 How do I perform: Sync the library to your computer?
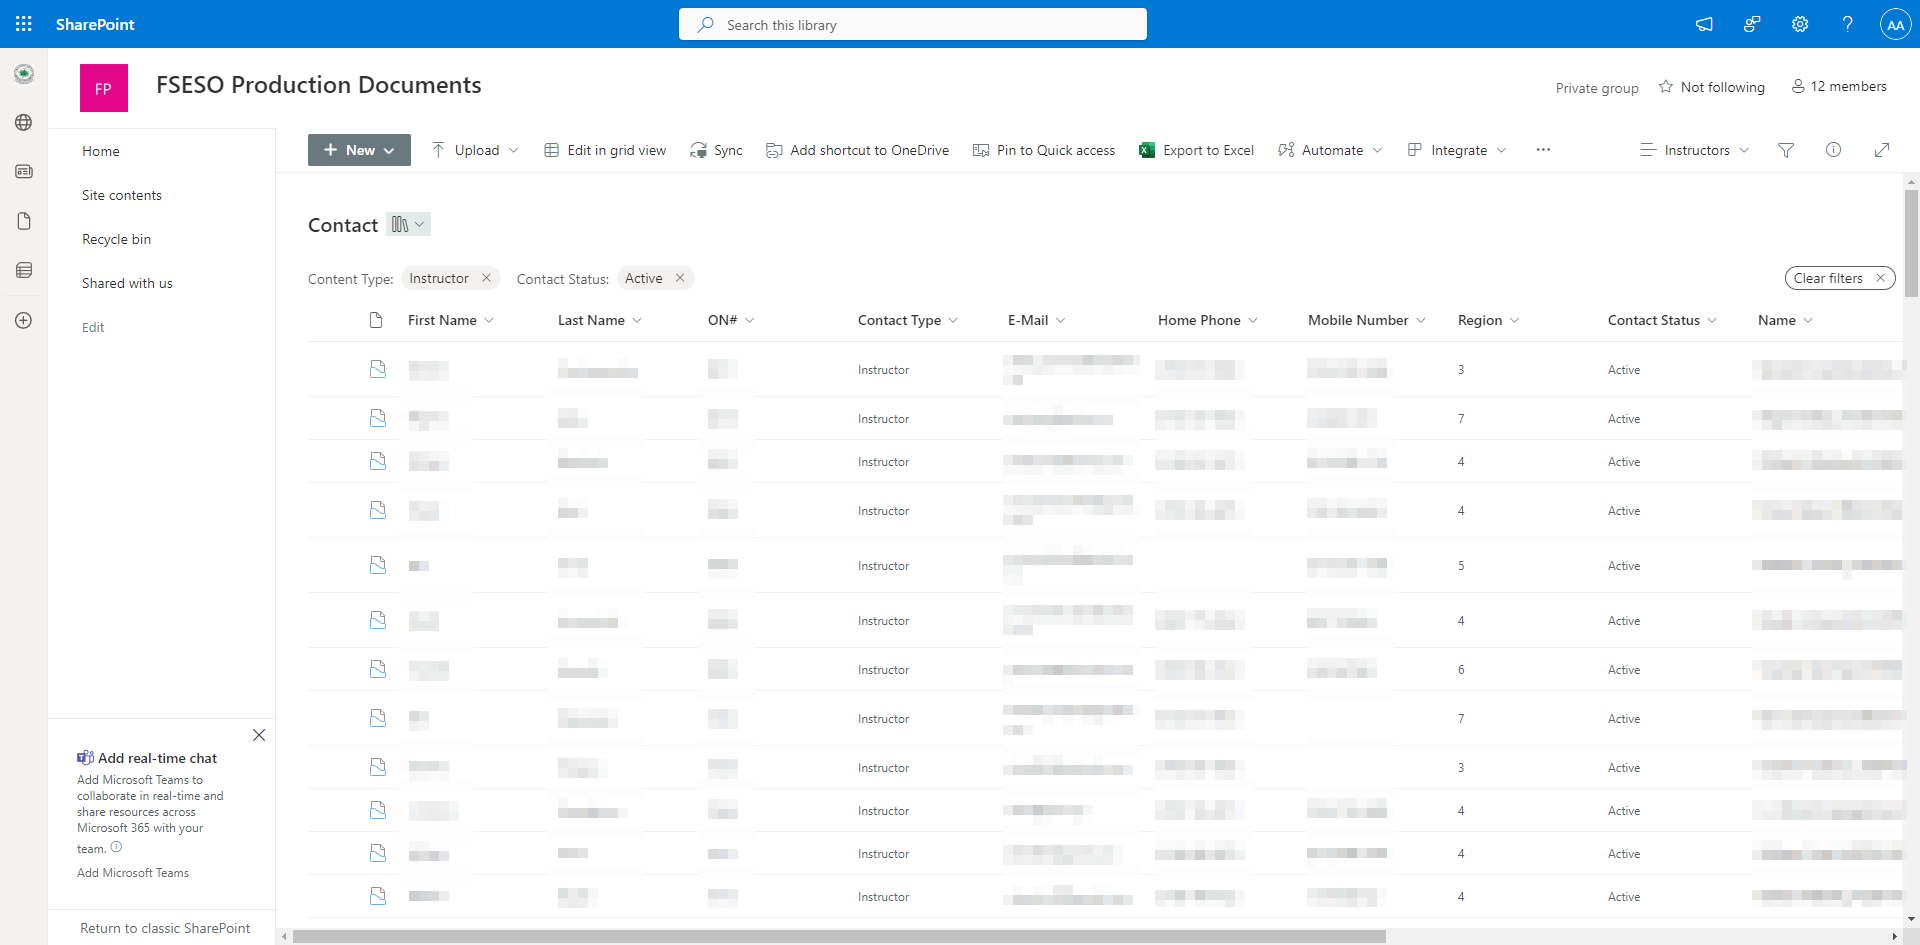pos(716,150)
